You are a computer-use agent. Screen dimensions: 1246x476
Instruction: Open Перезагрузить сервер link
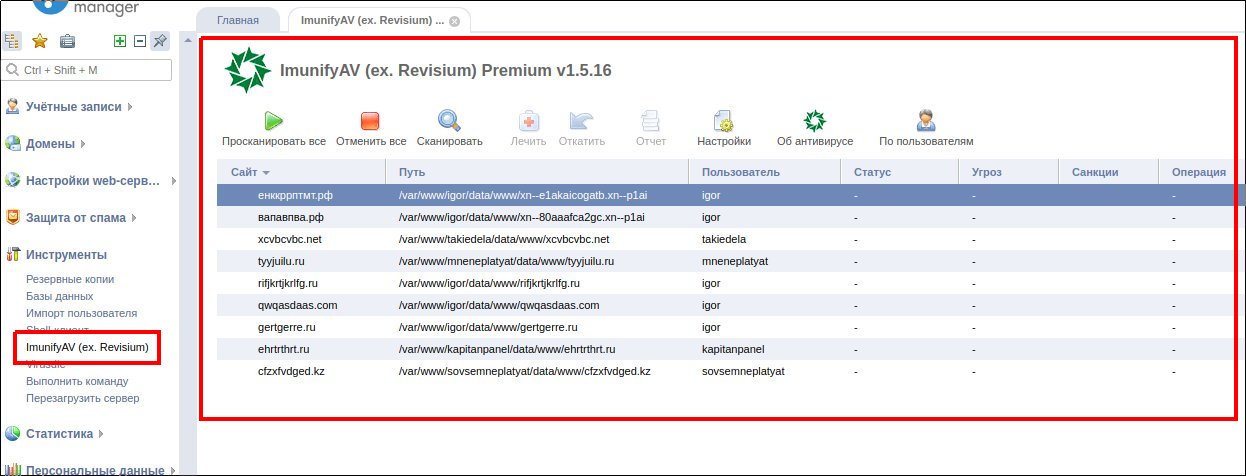pos(83,398)
